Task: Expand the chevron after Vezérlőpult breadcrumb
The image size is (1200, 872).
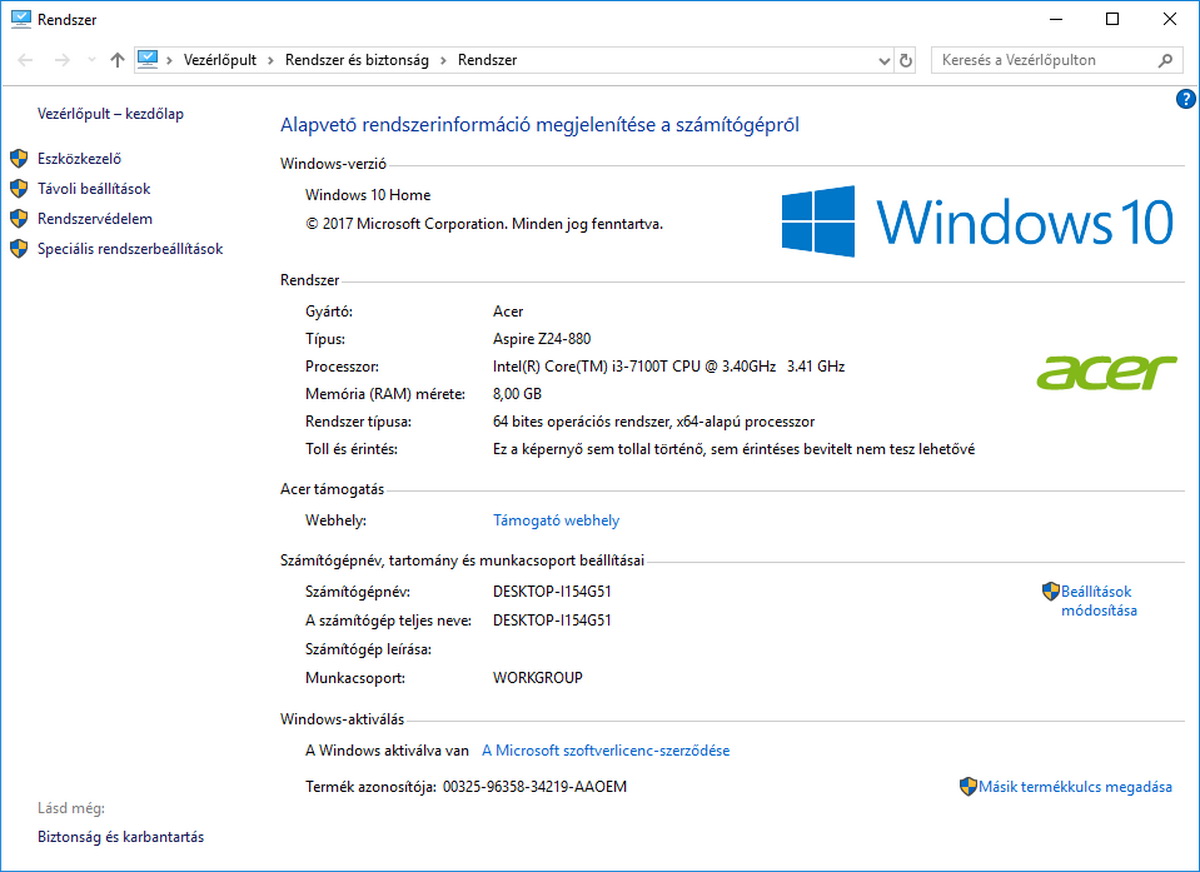Action: click(x=271, y=60)
